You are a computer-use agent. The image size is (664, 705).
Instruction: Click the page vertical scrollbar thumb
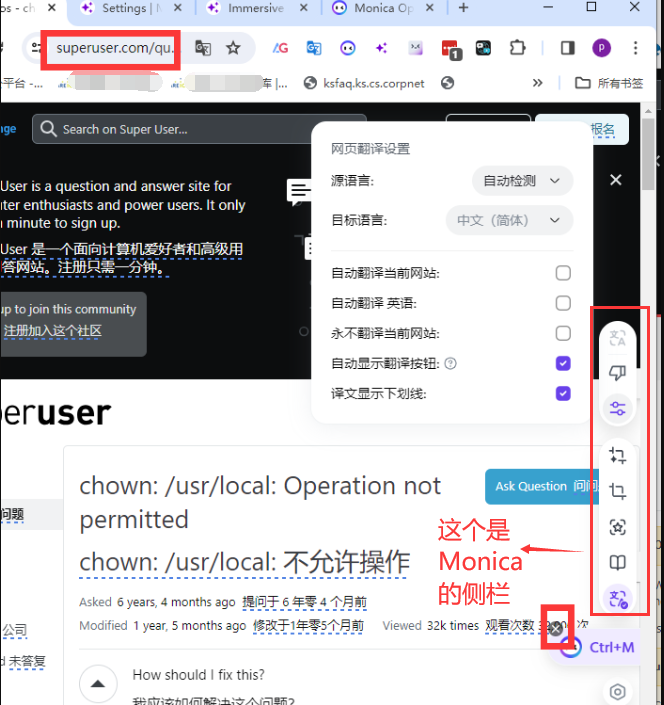pos(647,154)
